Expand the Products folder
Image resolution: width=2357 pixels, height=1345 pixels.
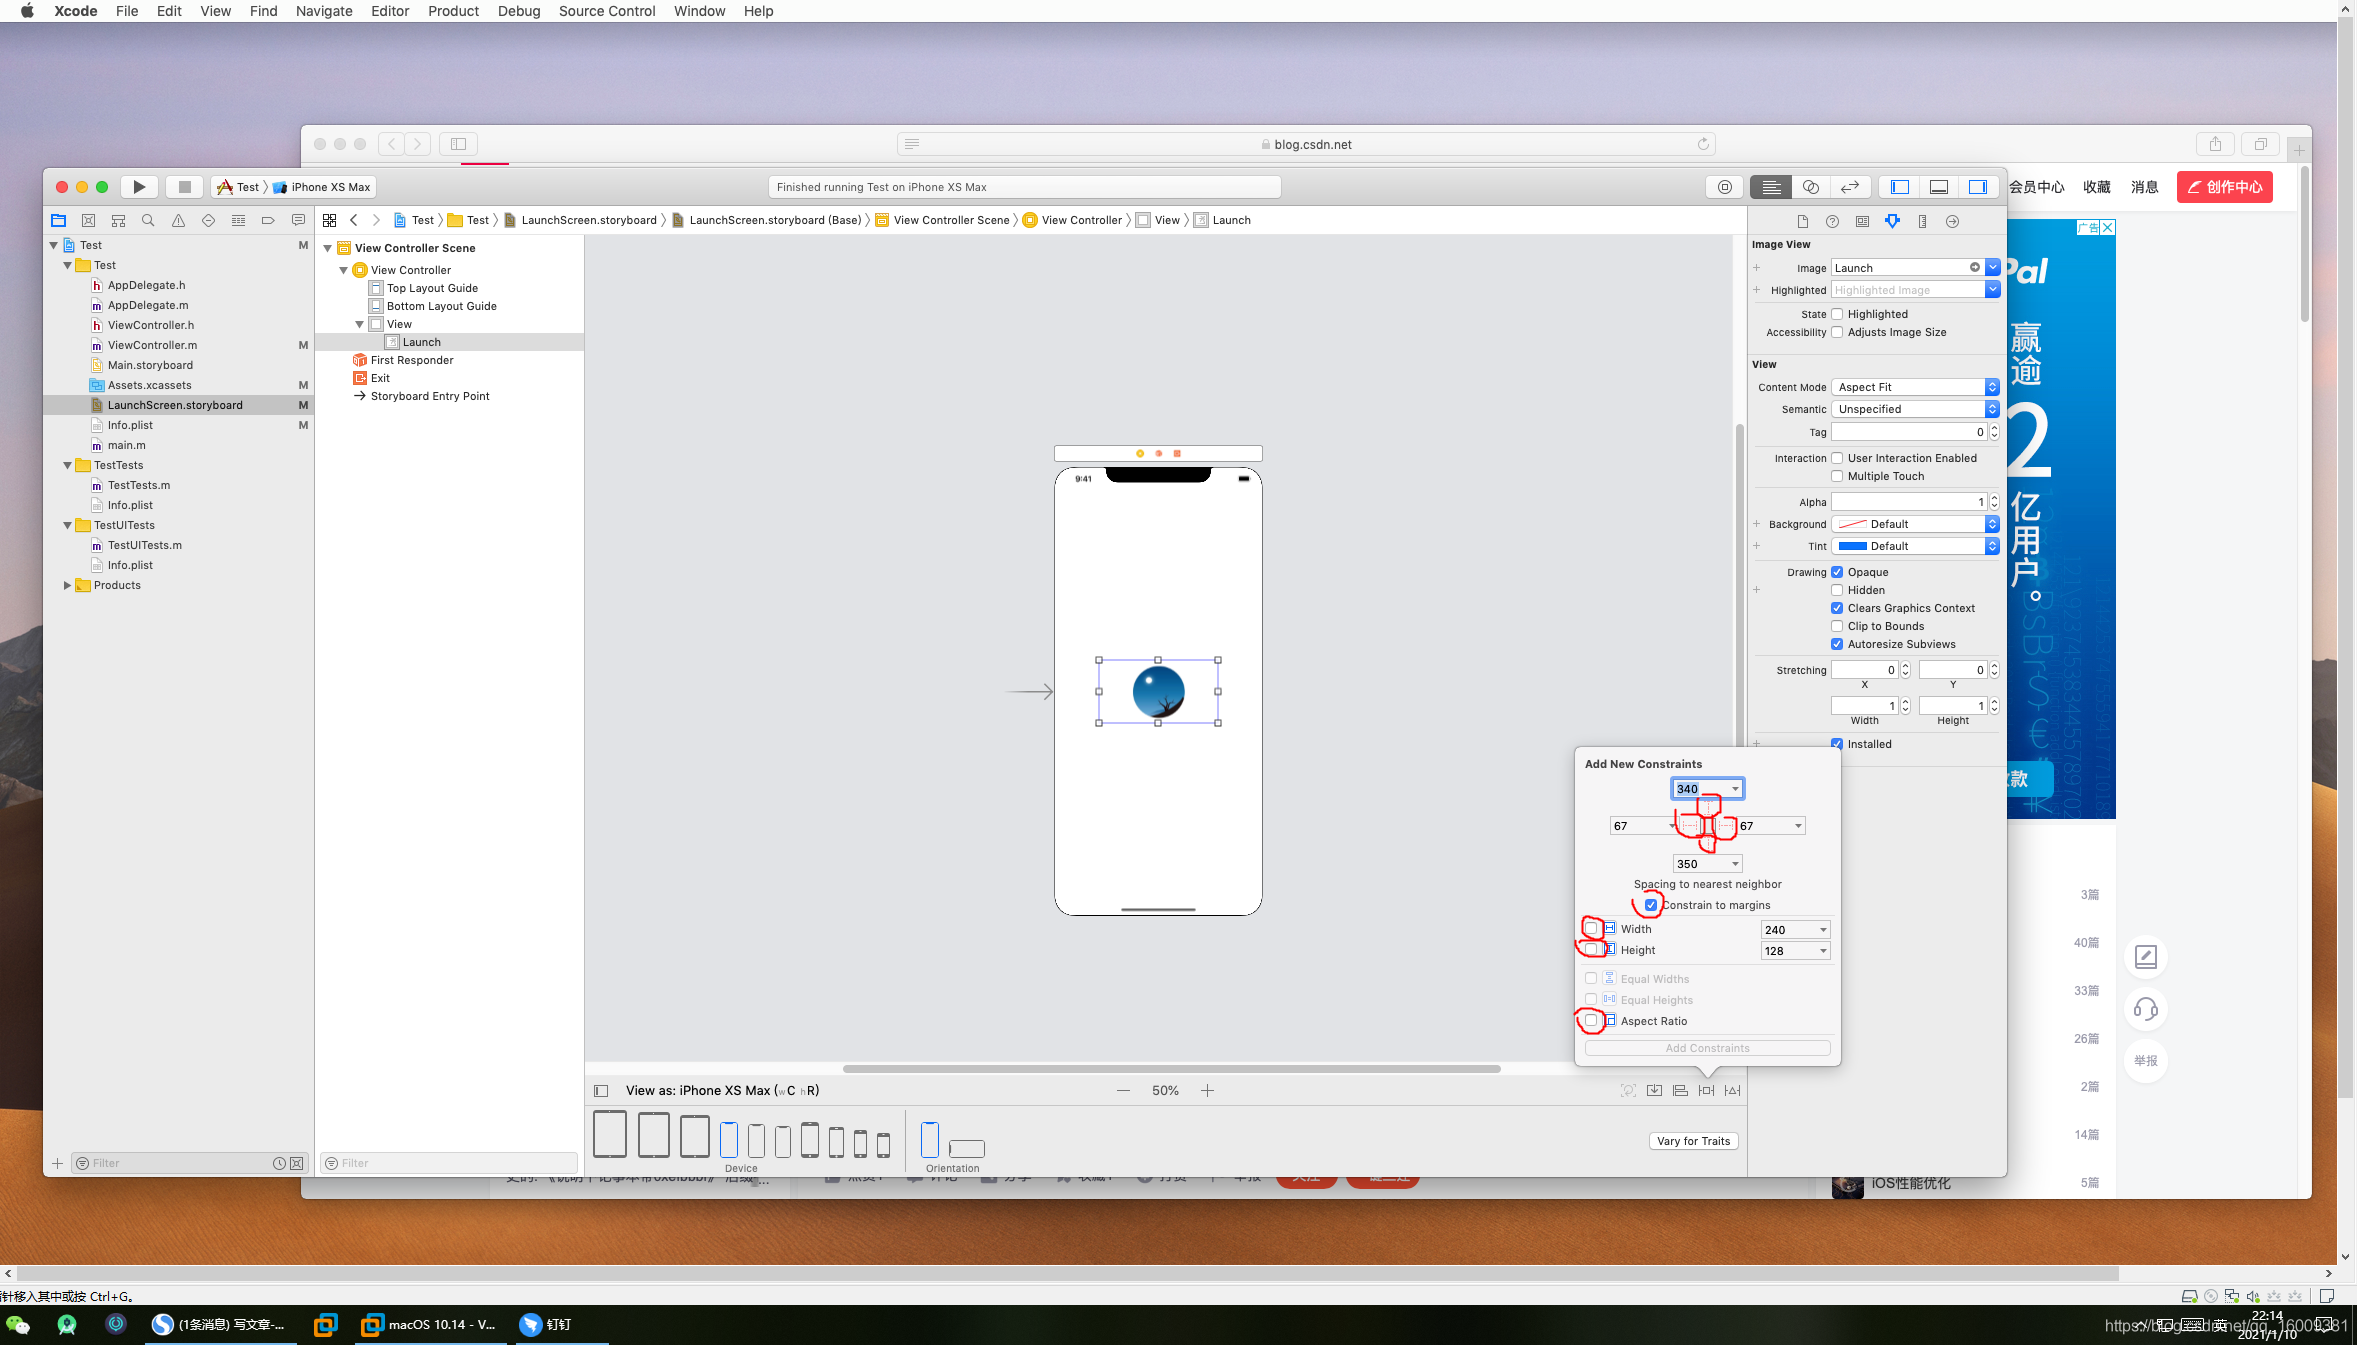click(x=68, y=585)
